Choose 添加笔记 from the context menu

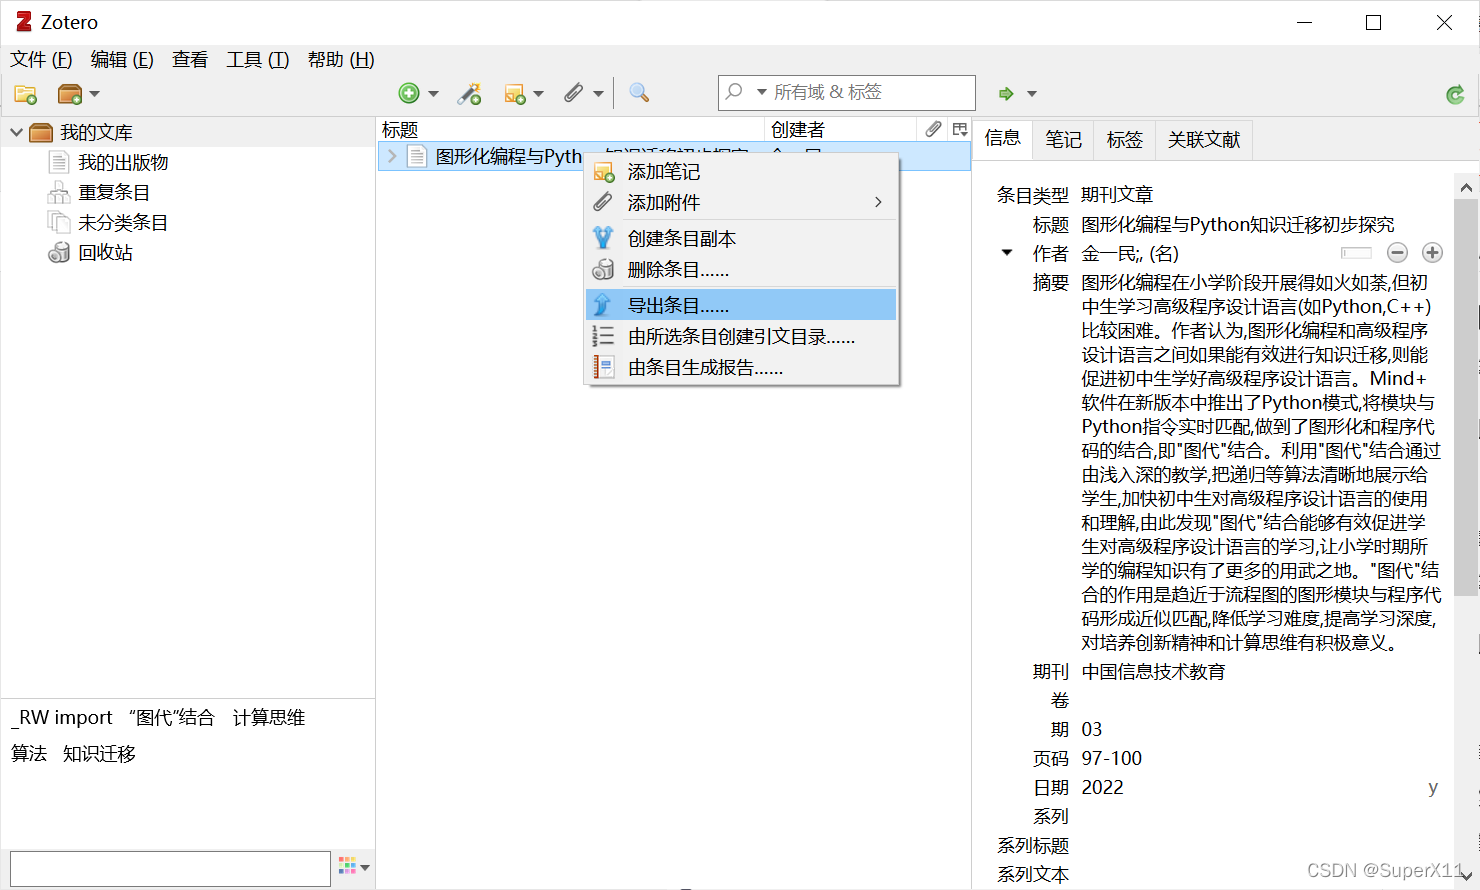[x=741, y=172]
